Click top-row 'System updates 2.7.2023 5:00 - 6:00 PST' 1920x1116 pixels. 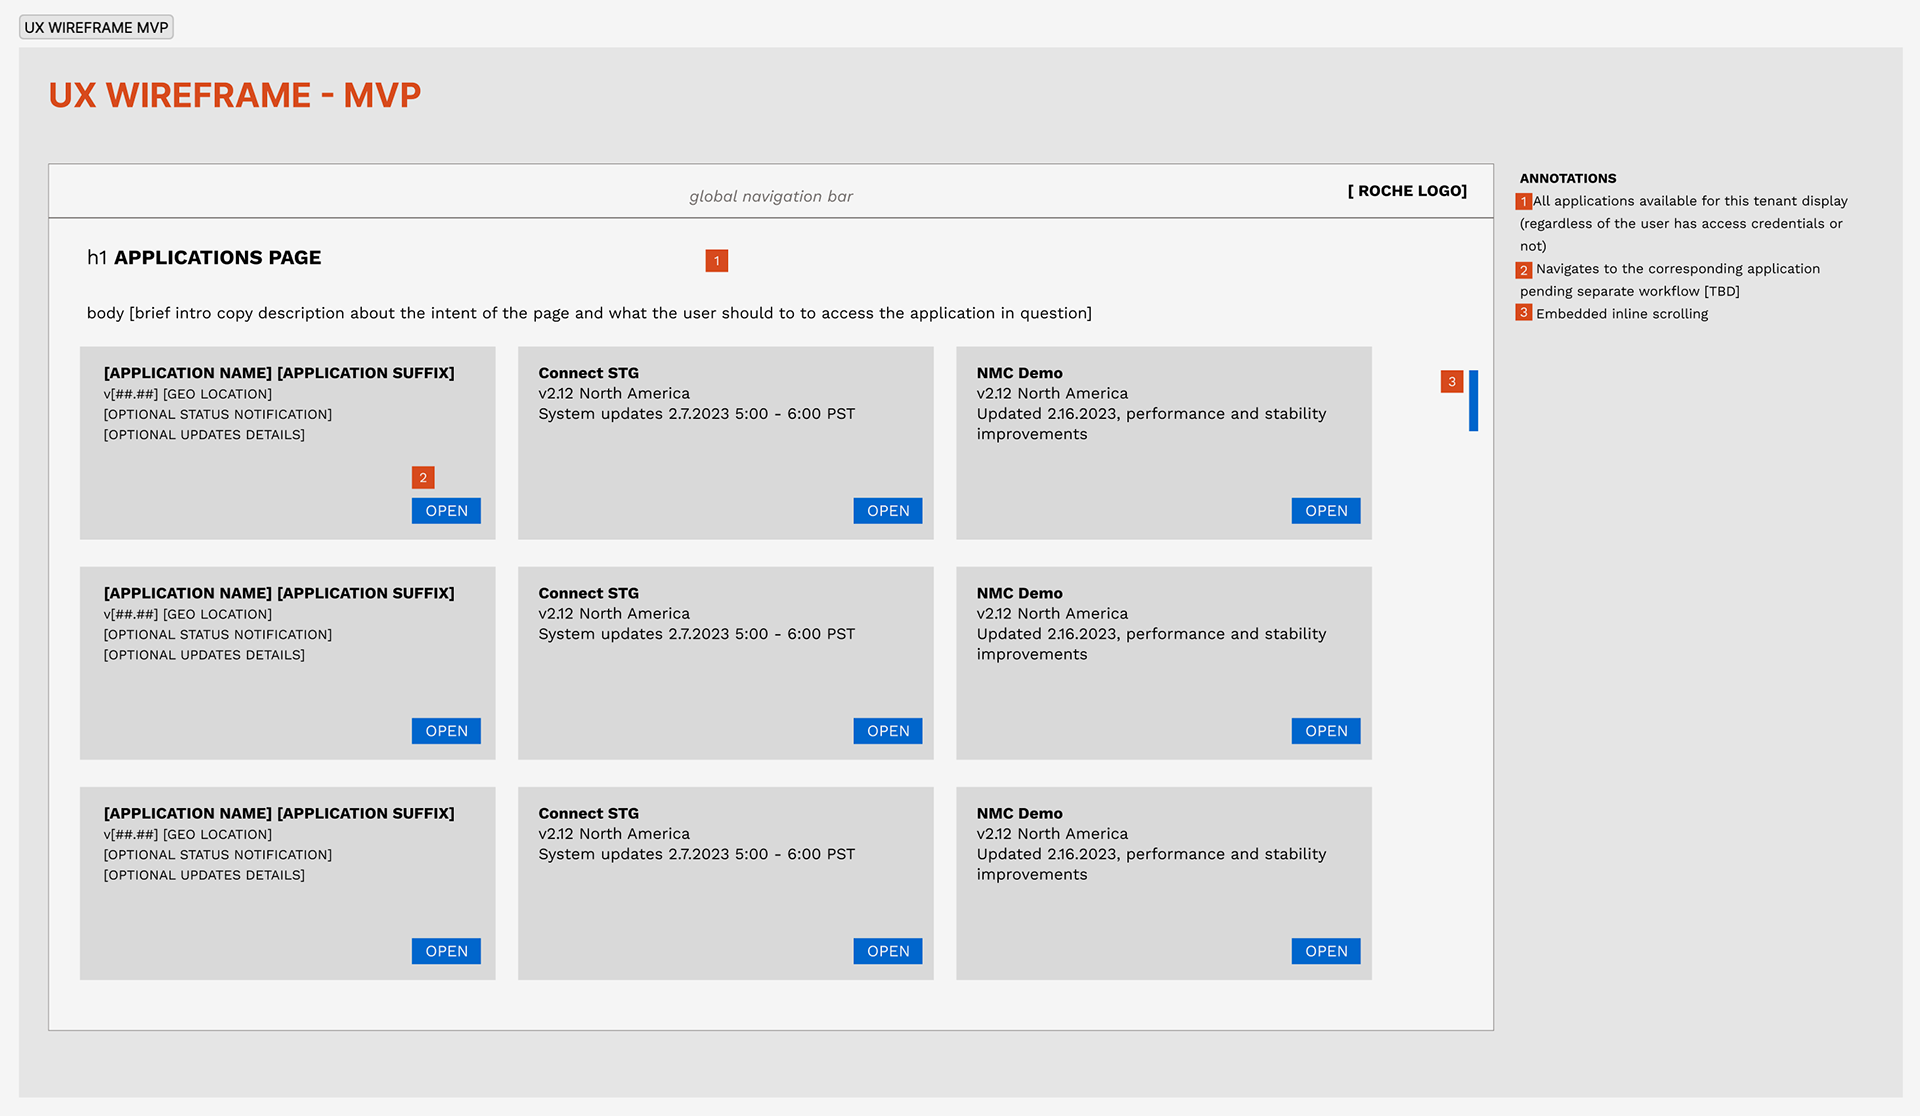click(x=697, y=414)
